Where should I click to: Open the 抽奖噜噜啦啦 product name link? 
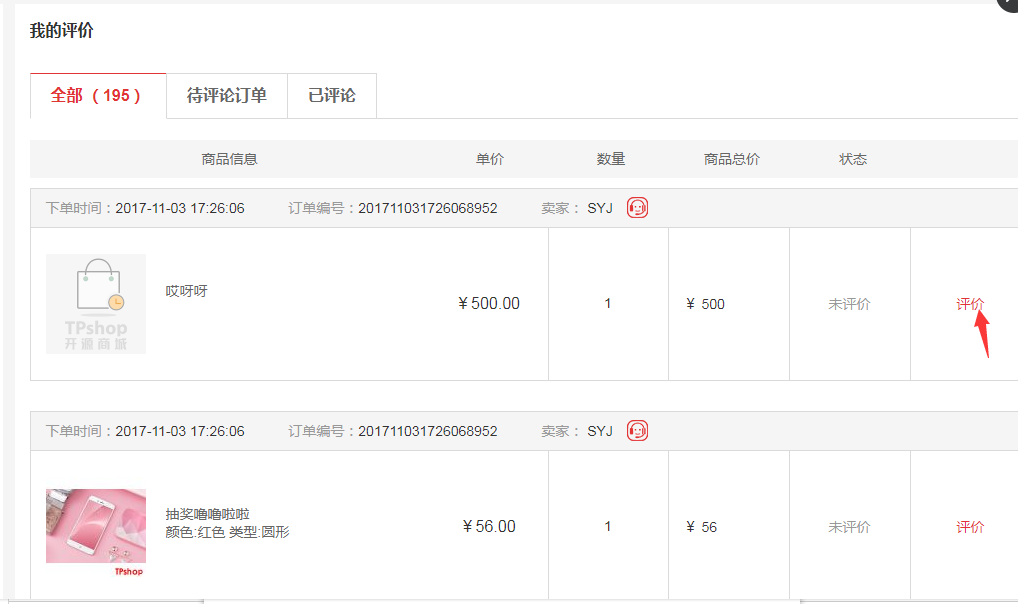tap(208, 514)
